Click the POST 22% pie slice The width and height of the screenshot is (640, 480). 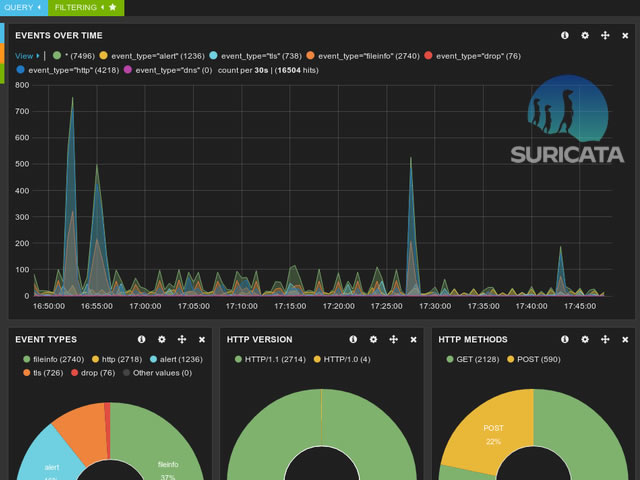[494, 433]
